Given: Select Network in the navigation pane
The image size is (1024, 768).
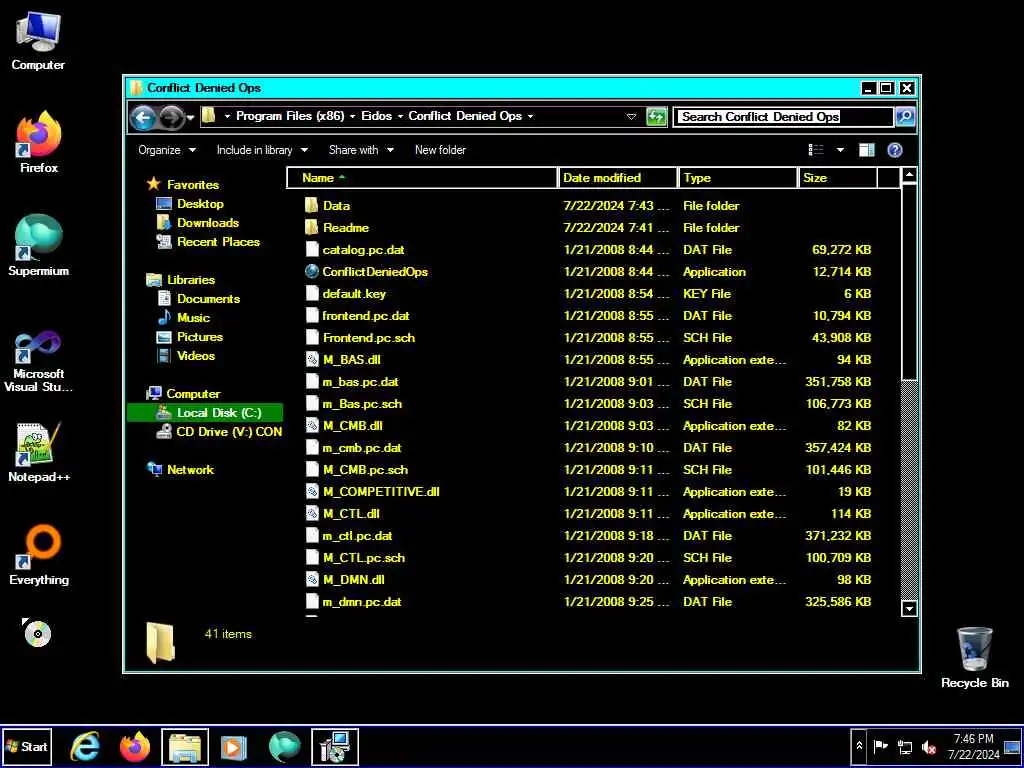Looking at the screenshot, I should point(190,470).
